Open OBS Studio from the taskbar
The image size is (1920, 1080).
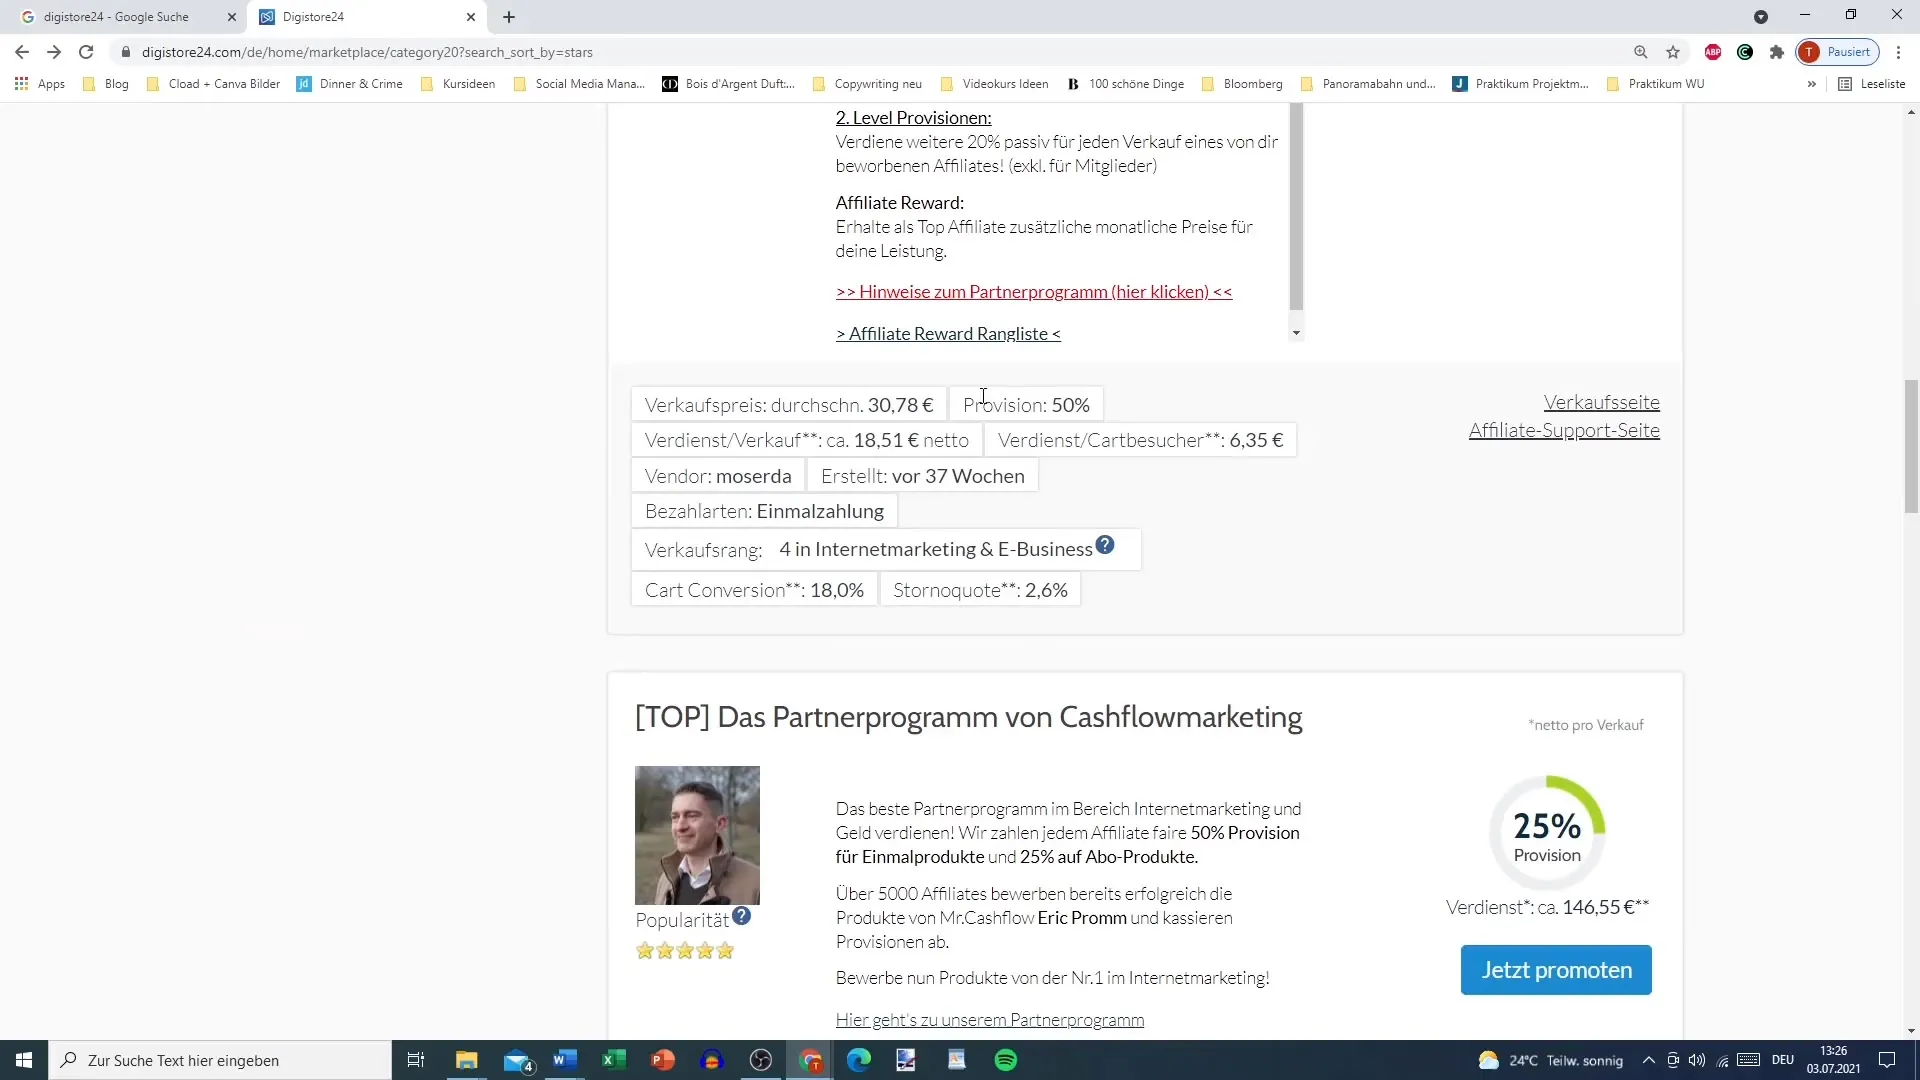(761, 1060)
